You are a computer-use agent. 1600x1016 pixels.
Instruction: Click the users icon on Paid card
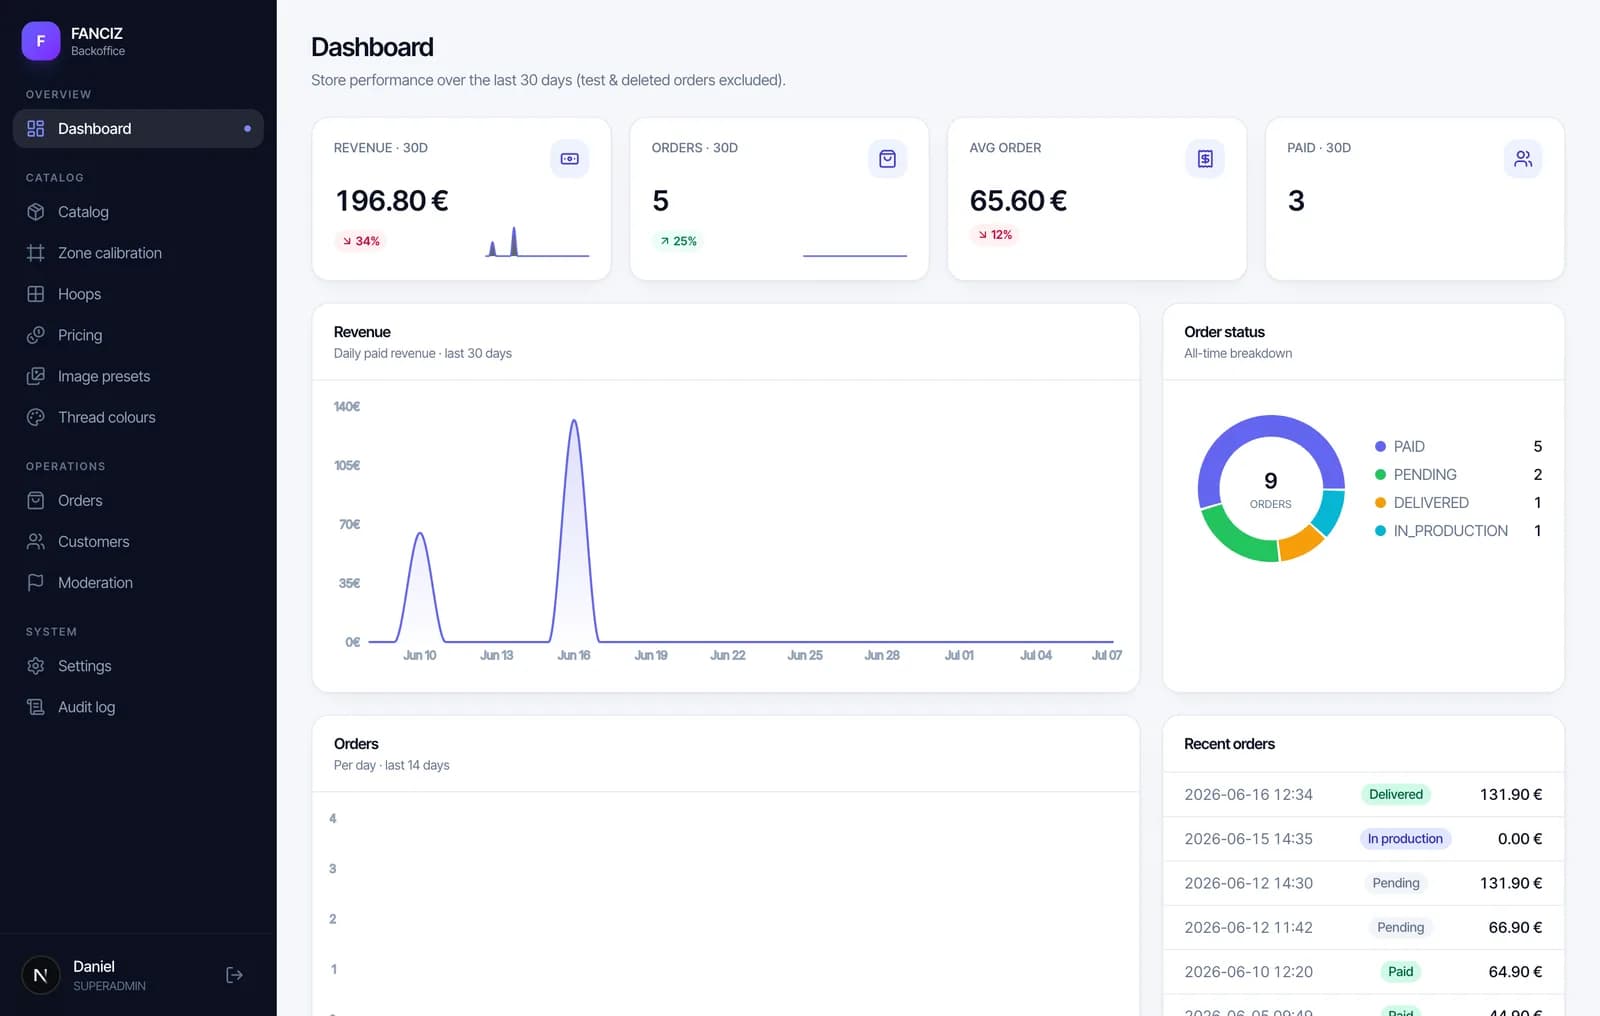1523,159
